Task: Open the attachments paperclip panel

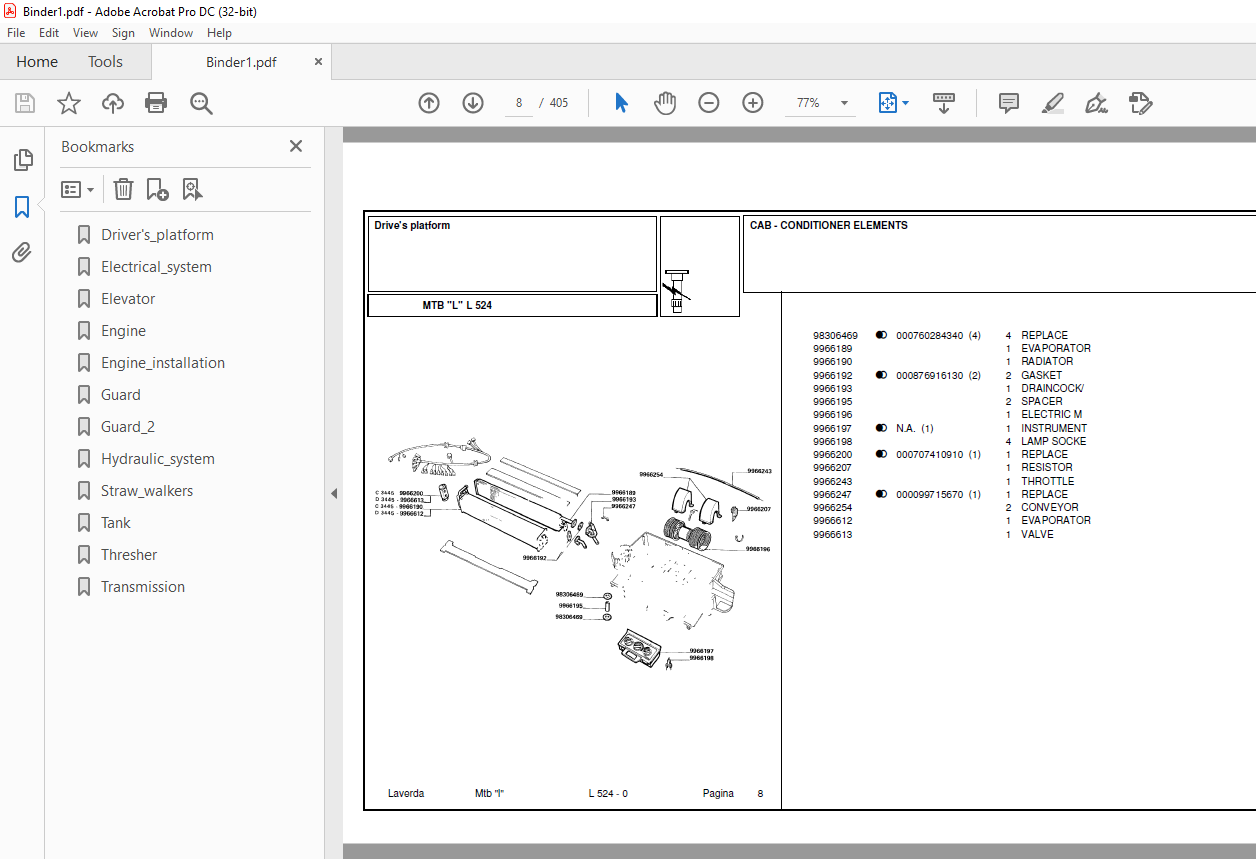Action: pos(22,253)
